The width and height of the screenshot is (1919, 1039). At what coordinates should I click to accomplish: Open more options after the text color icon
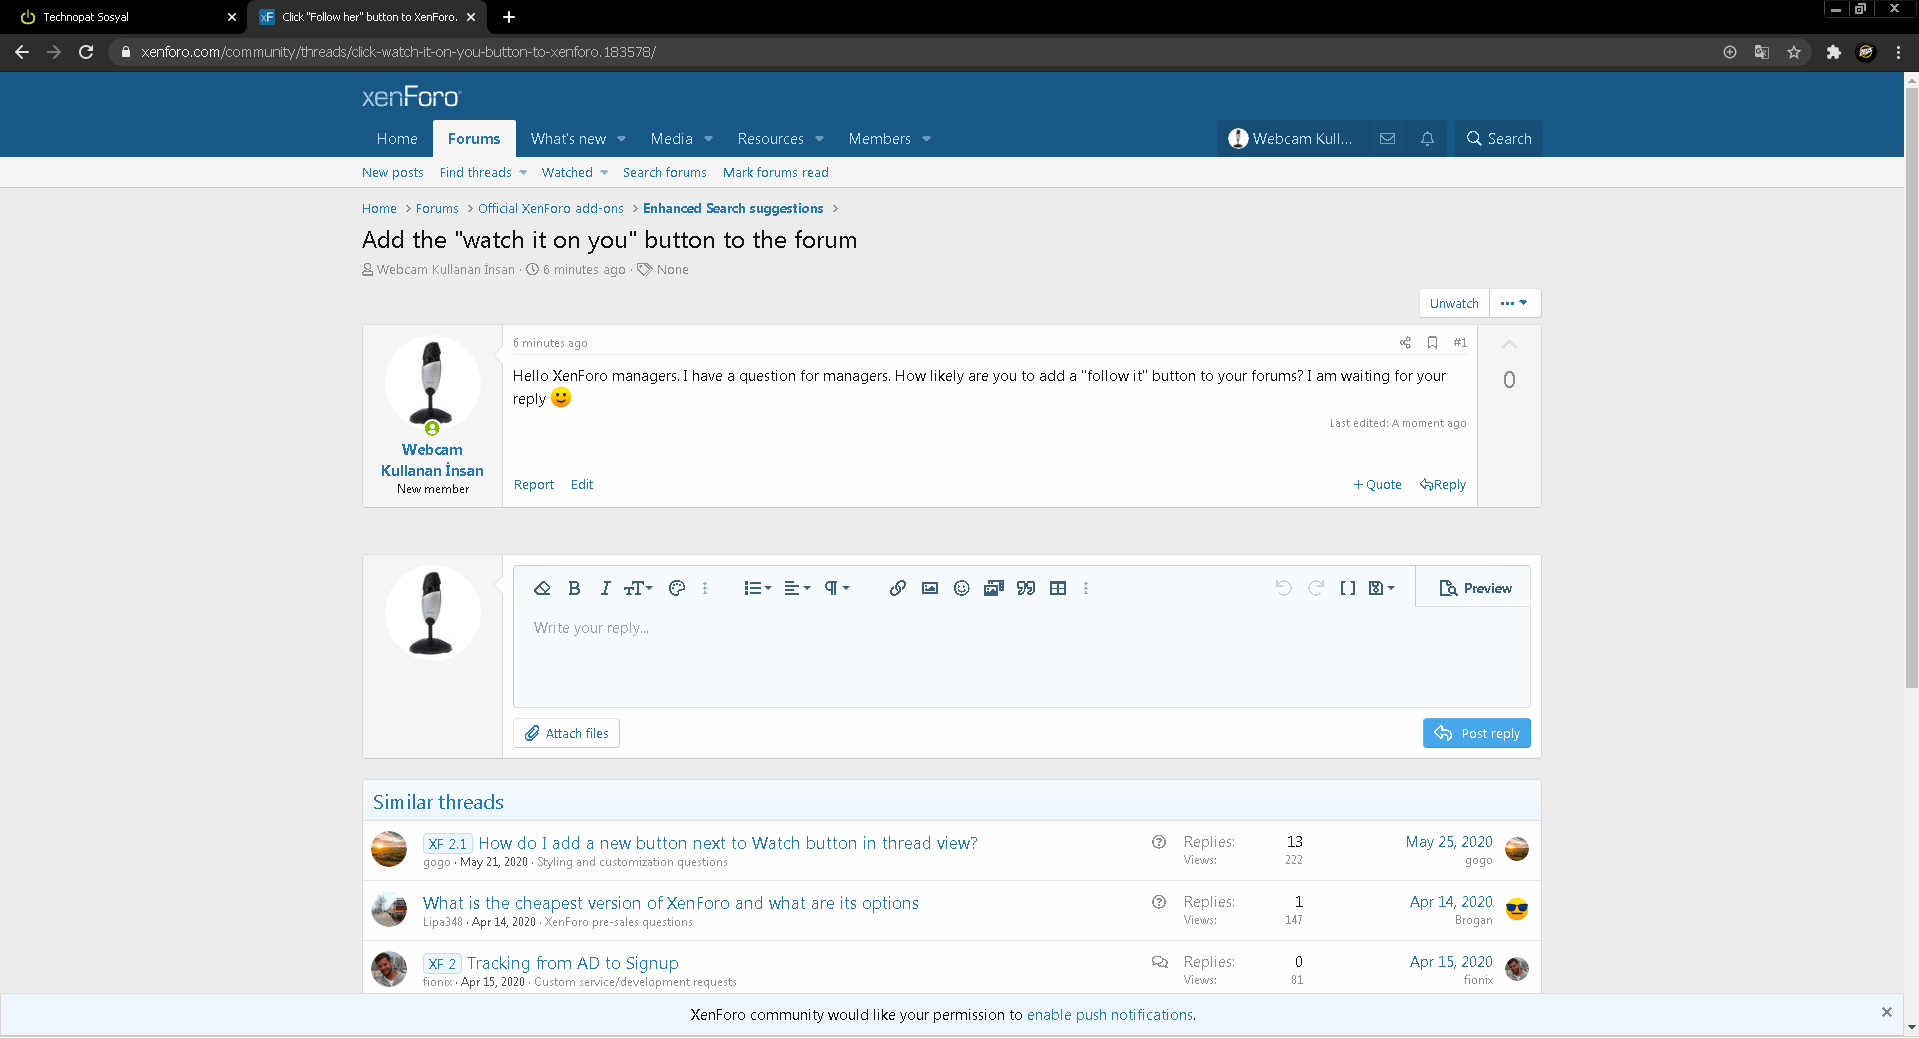click(705, 588)
